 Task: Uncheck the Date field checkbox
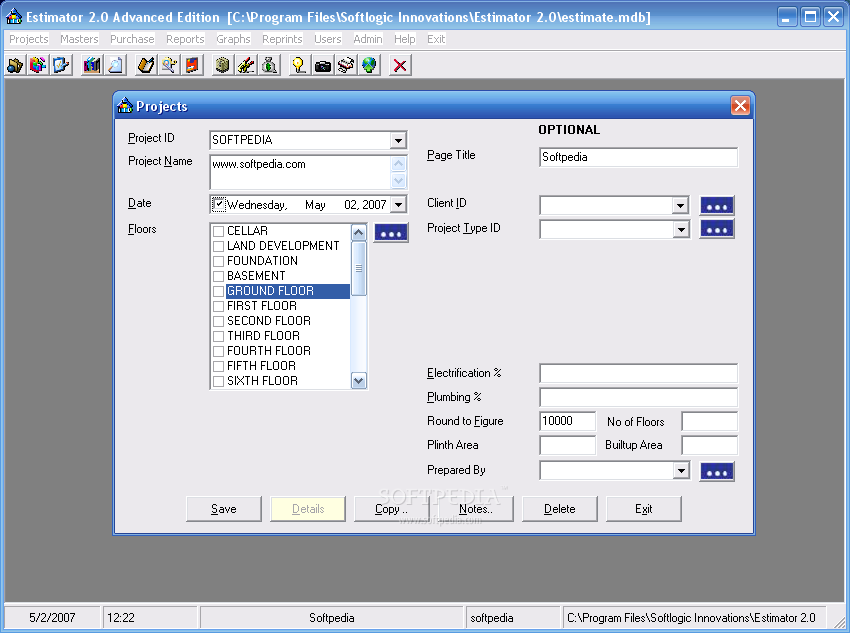(x=218, y=204)
